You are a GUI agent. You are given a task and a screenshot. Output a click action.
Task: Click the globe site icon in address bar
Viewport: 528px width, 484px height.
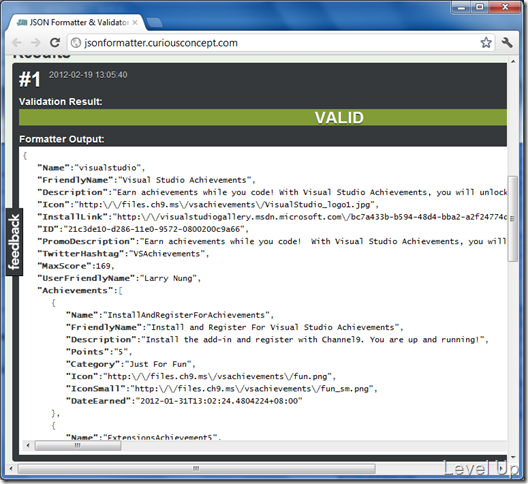[x=76, y=43]
